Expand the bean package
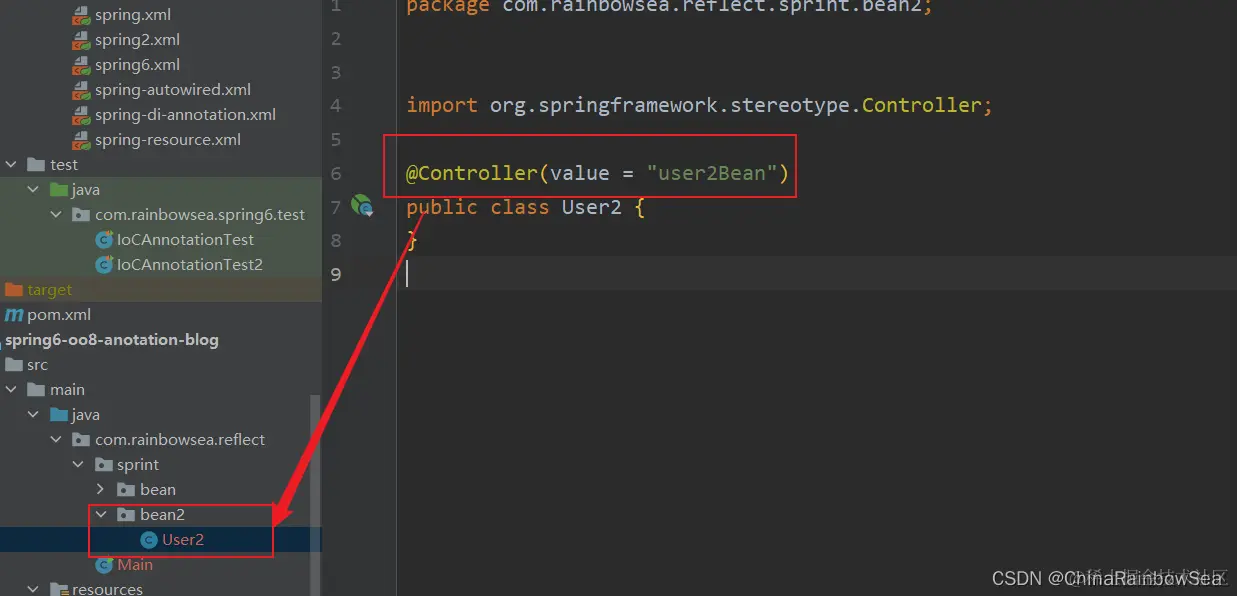 click(100, 490)
